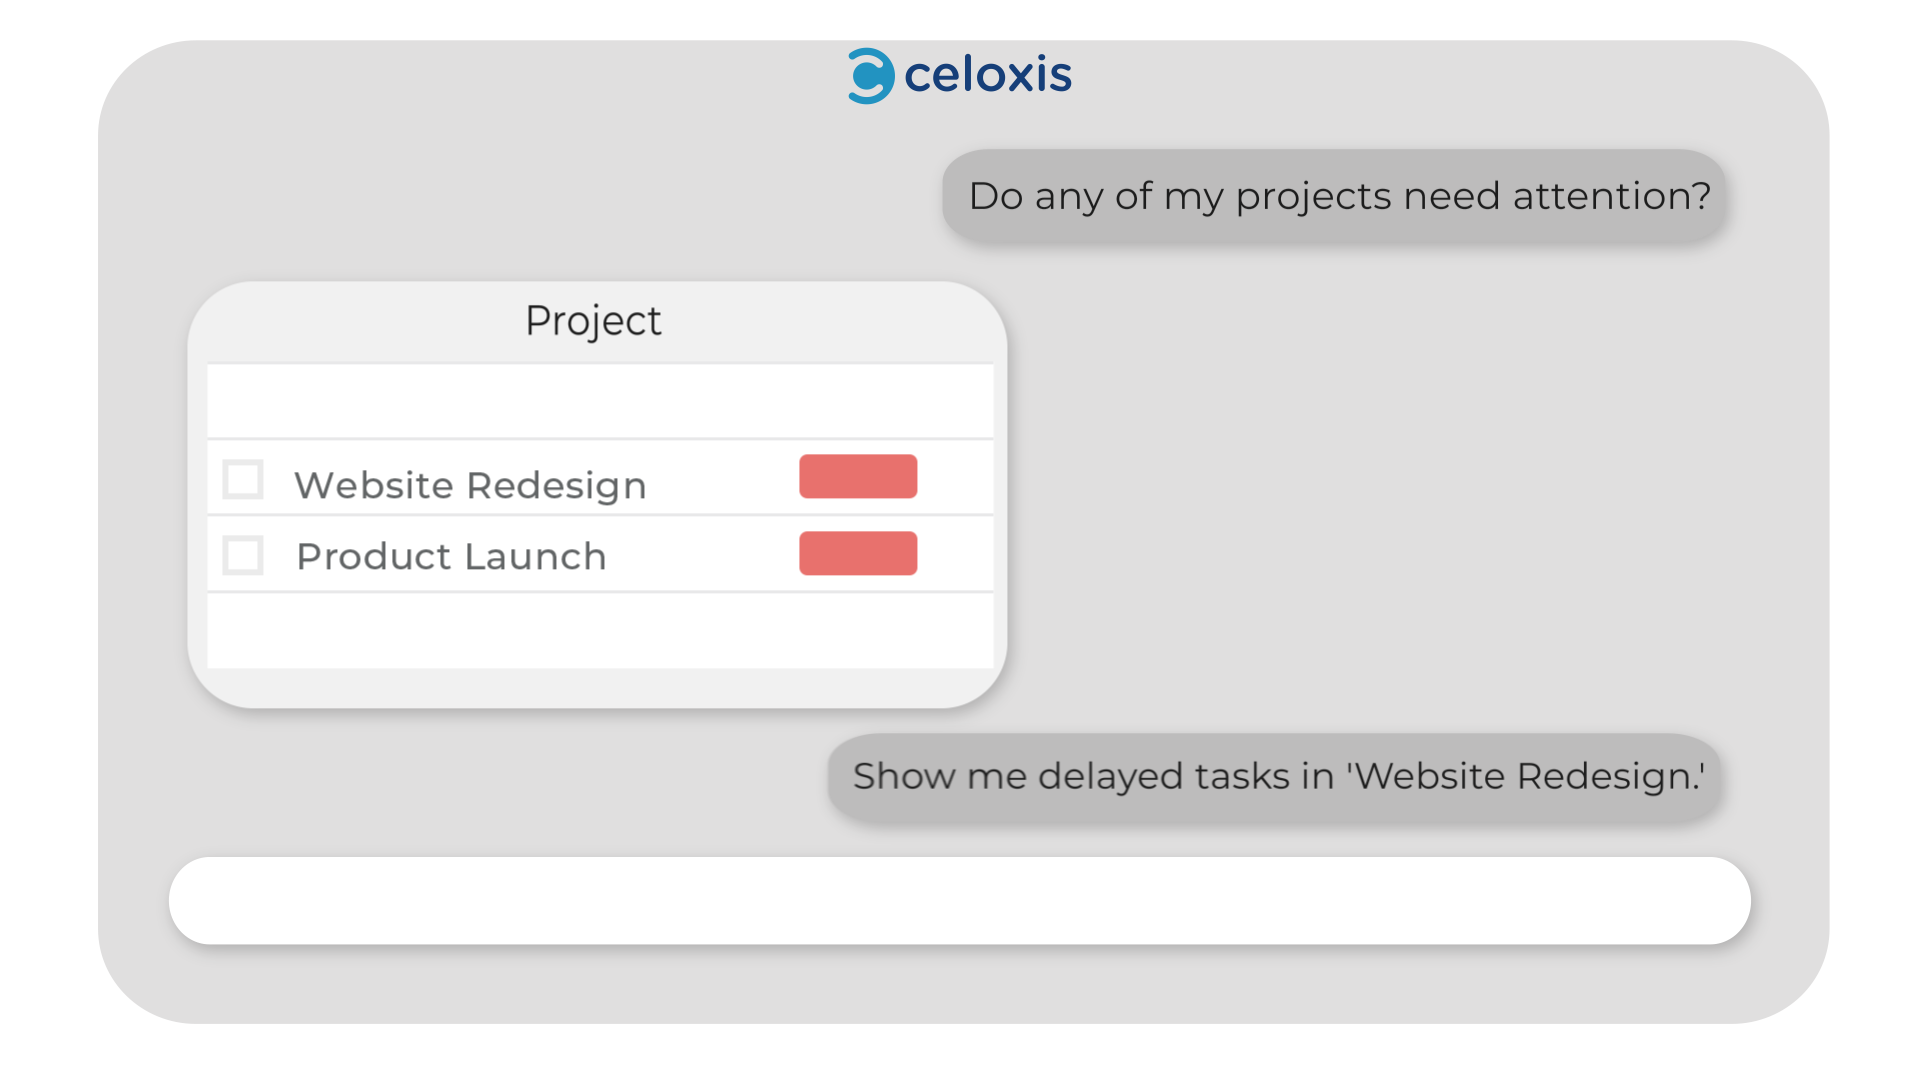The height and width of the screenshot is (1080, 1920).
Task: Click the quoted 'Website Redesign.' text in second message
Action: coord(1526,776)
